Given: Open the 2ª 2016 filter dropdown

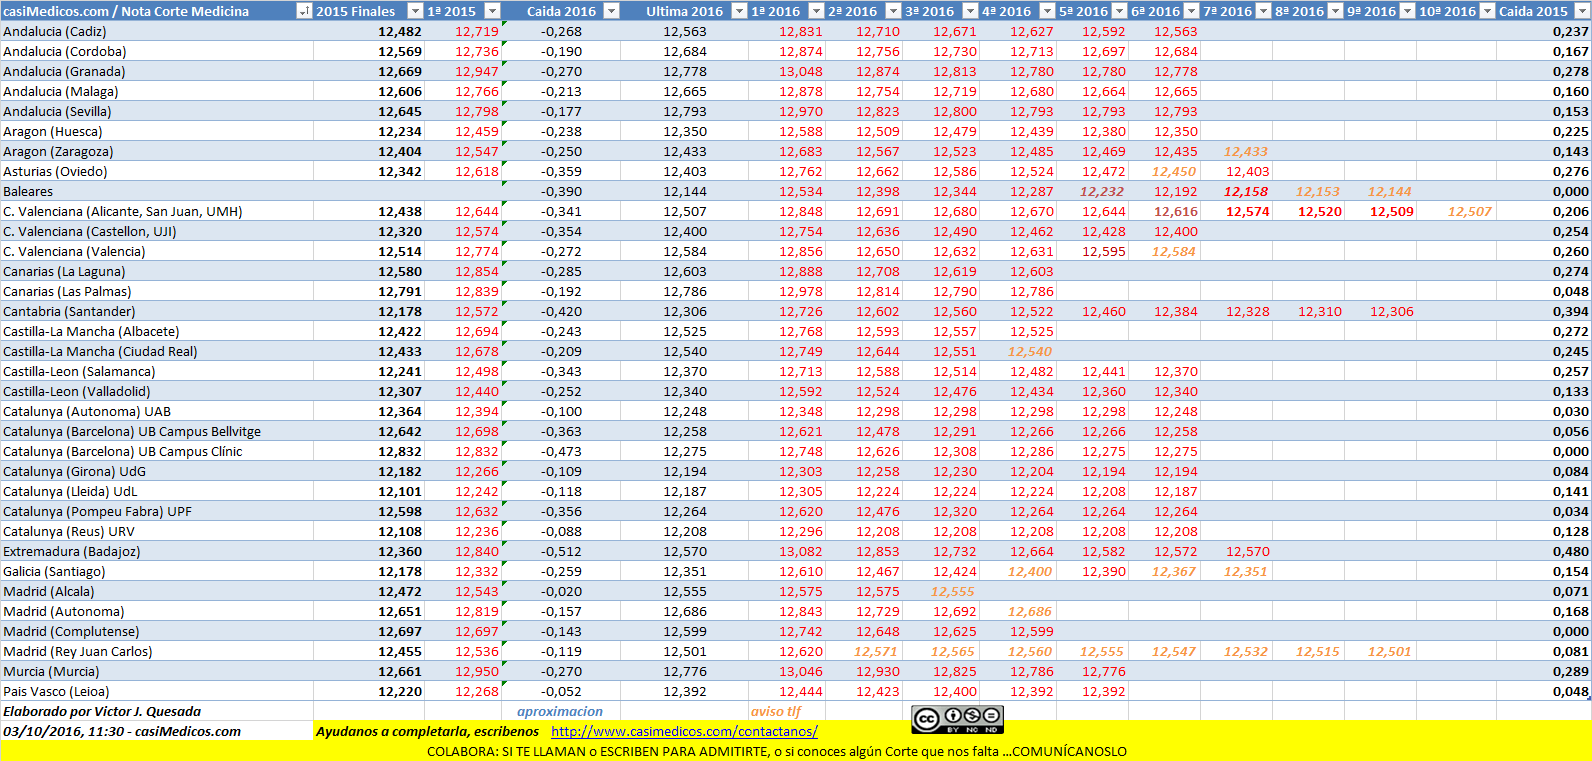Looking at the screenshot, I should (893, 11).
